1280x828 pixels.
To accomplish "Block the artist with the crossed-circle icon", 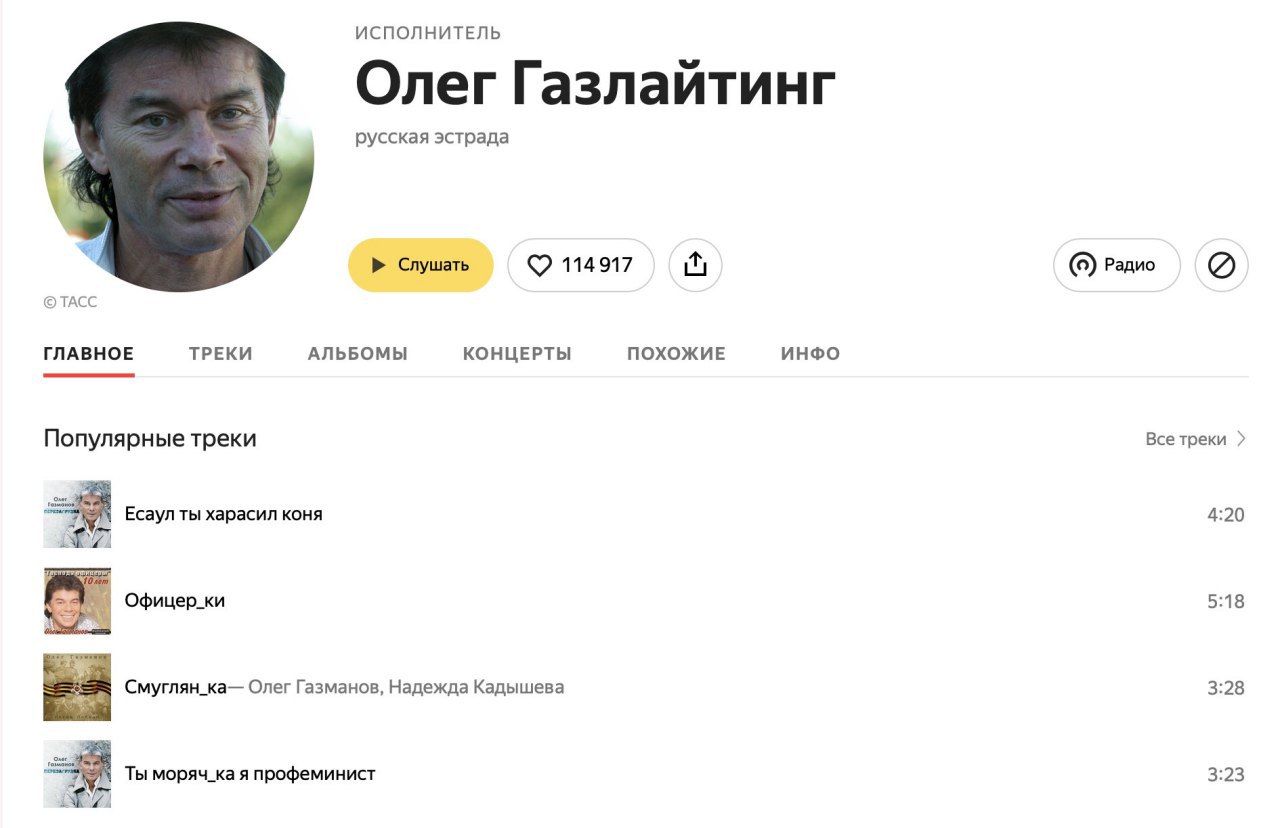I will (x=1222, y=265).
